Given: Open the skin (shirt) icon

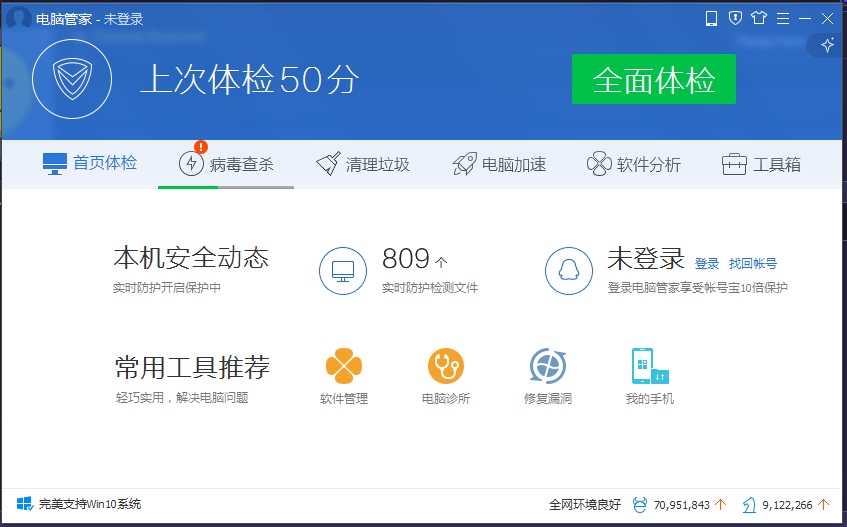Looking at the screenshot, I should (759, 18).
